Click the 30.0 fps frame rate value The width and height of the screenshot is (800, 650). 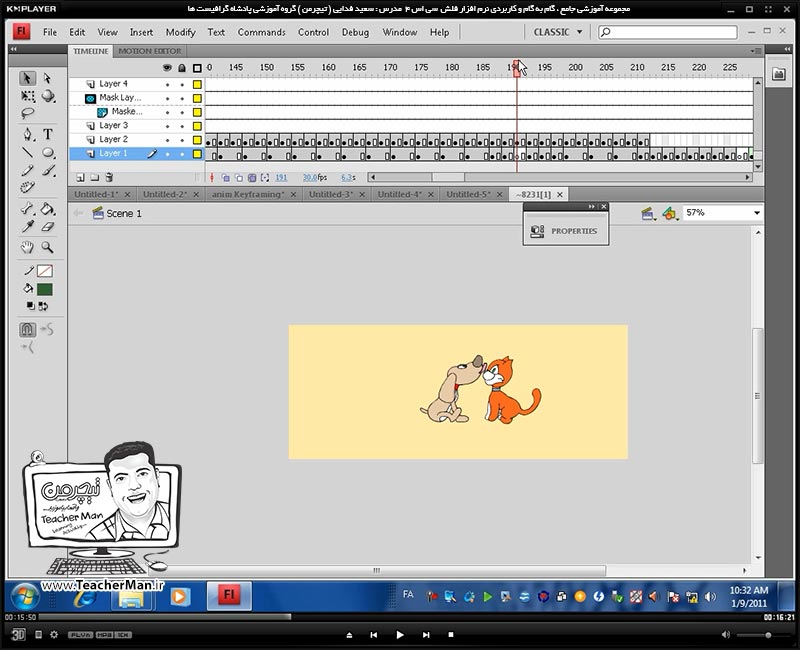pos(310,178)
